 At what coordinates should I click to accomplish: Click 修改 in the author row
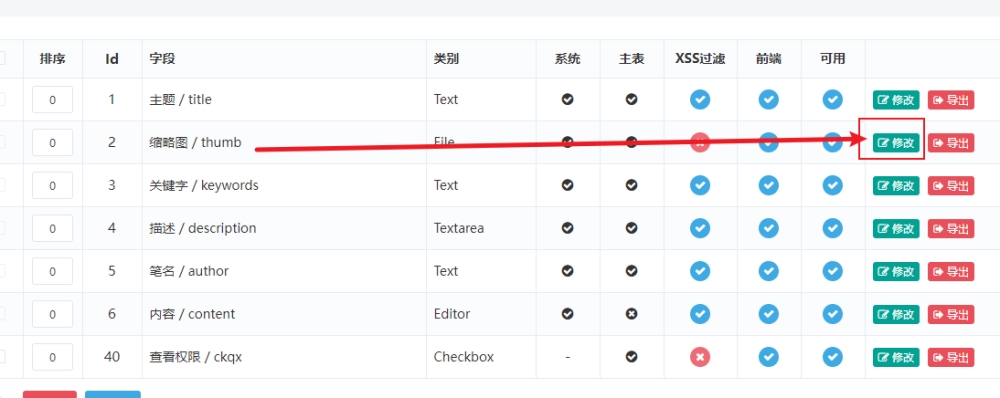[x=896, y=271]
